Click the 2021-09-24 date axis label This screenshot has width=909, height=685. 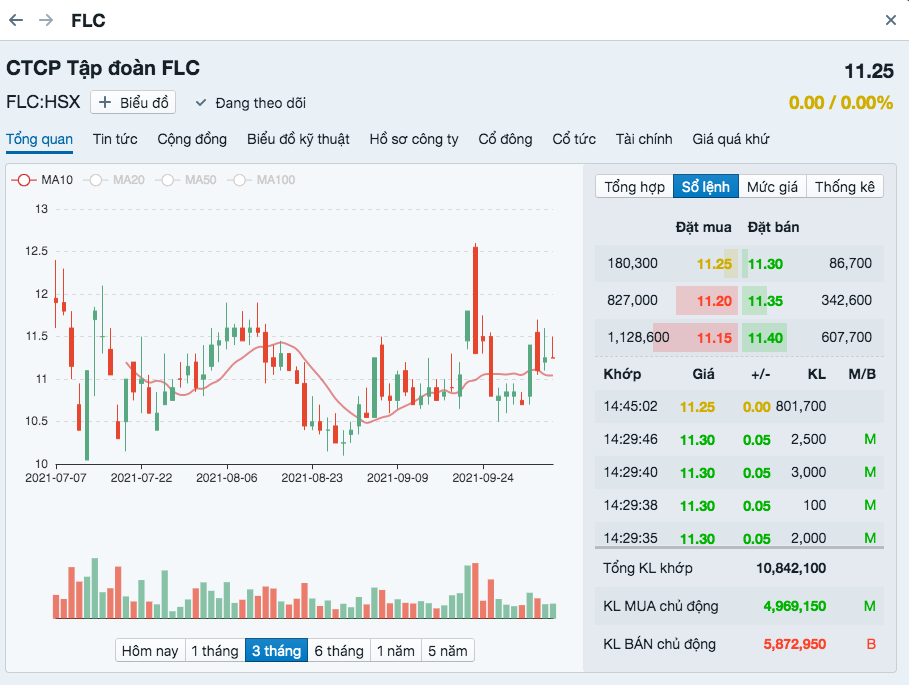(483, 478)
